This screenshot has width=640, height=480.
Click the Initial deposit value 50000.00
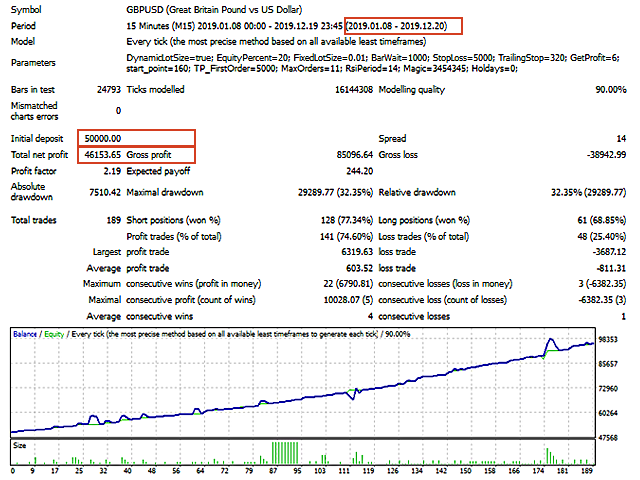[101, 138]
